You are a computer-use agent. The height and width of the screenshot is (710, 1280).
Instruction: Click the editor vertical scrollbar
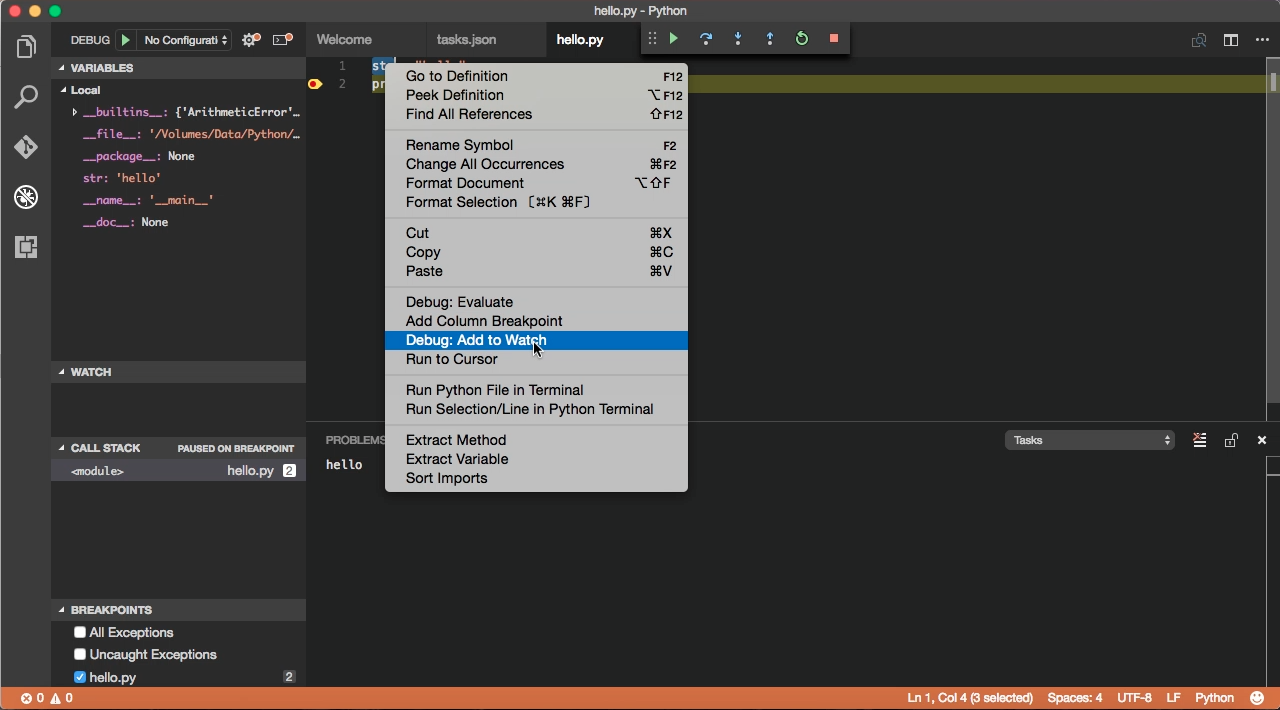point(1274,230)
